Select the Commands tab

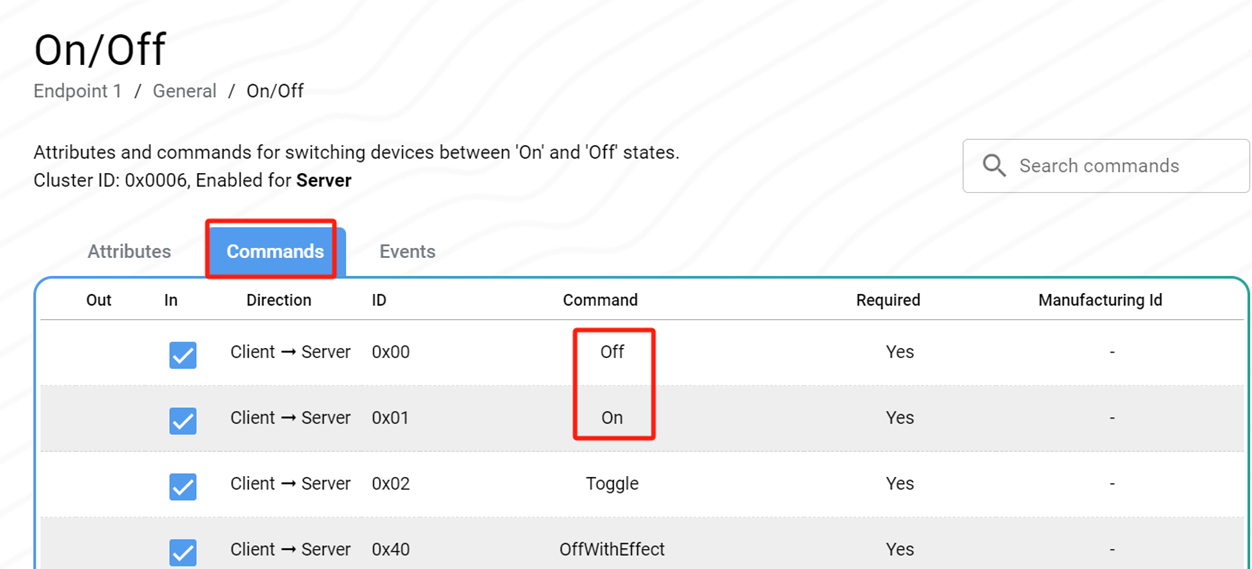(275, 252)
